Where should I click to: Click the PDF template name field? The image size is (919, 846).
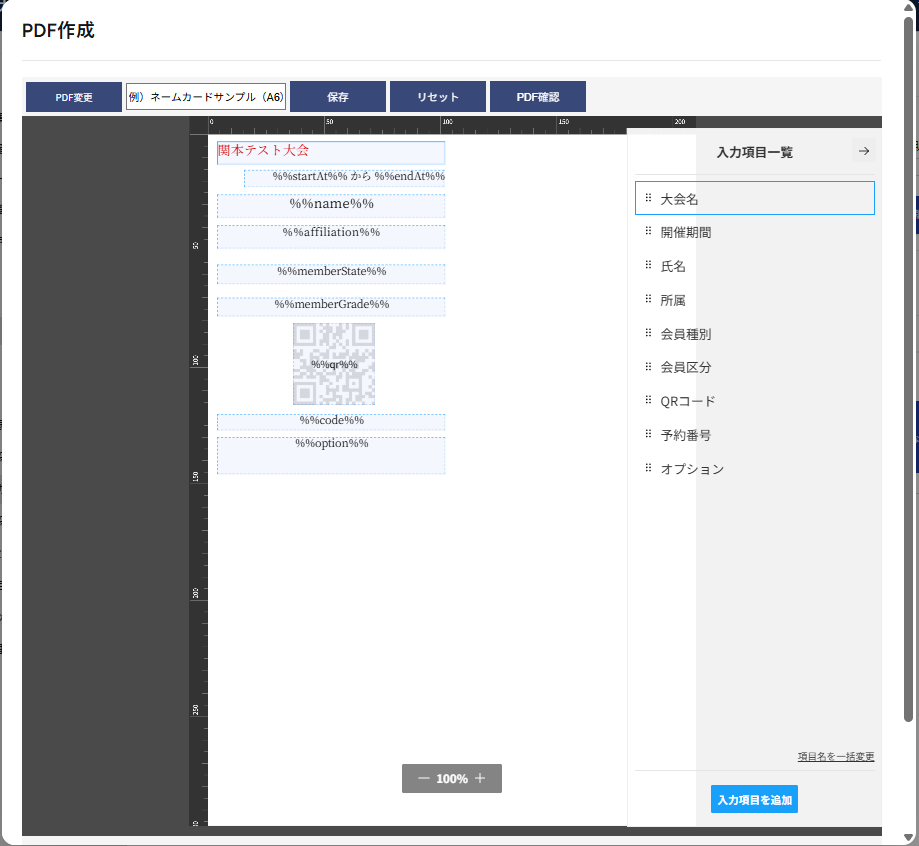(206, 97)
